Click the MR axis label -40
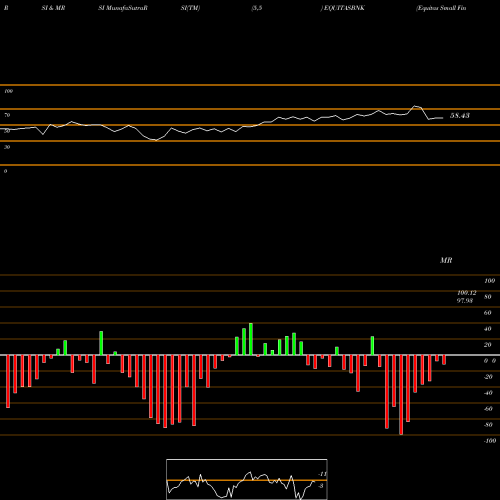This screenshot has height=500, width=500. (488, 393)
